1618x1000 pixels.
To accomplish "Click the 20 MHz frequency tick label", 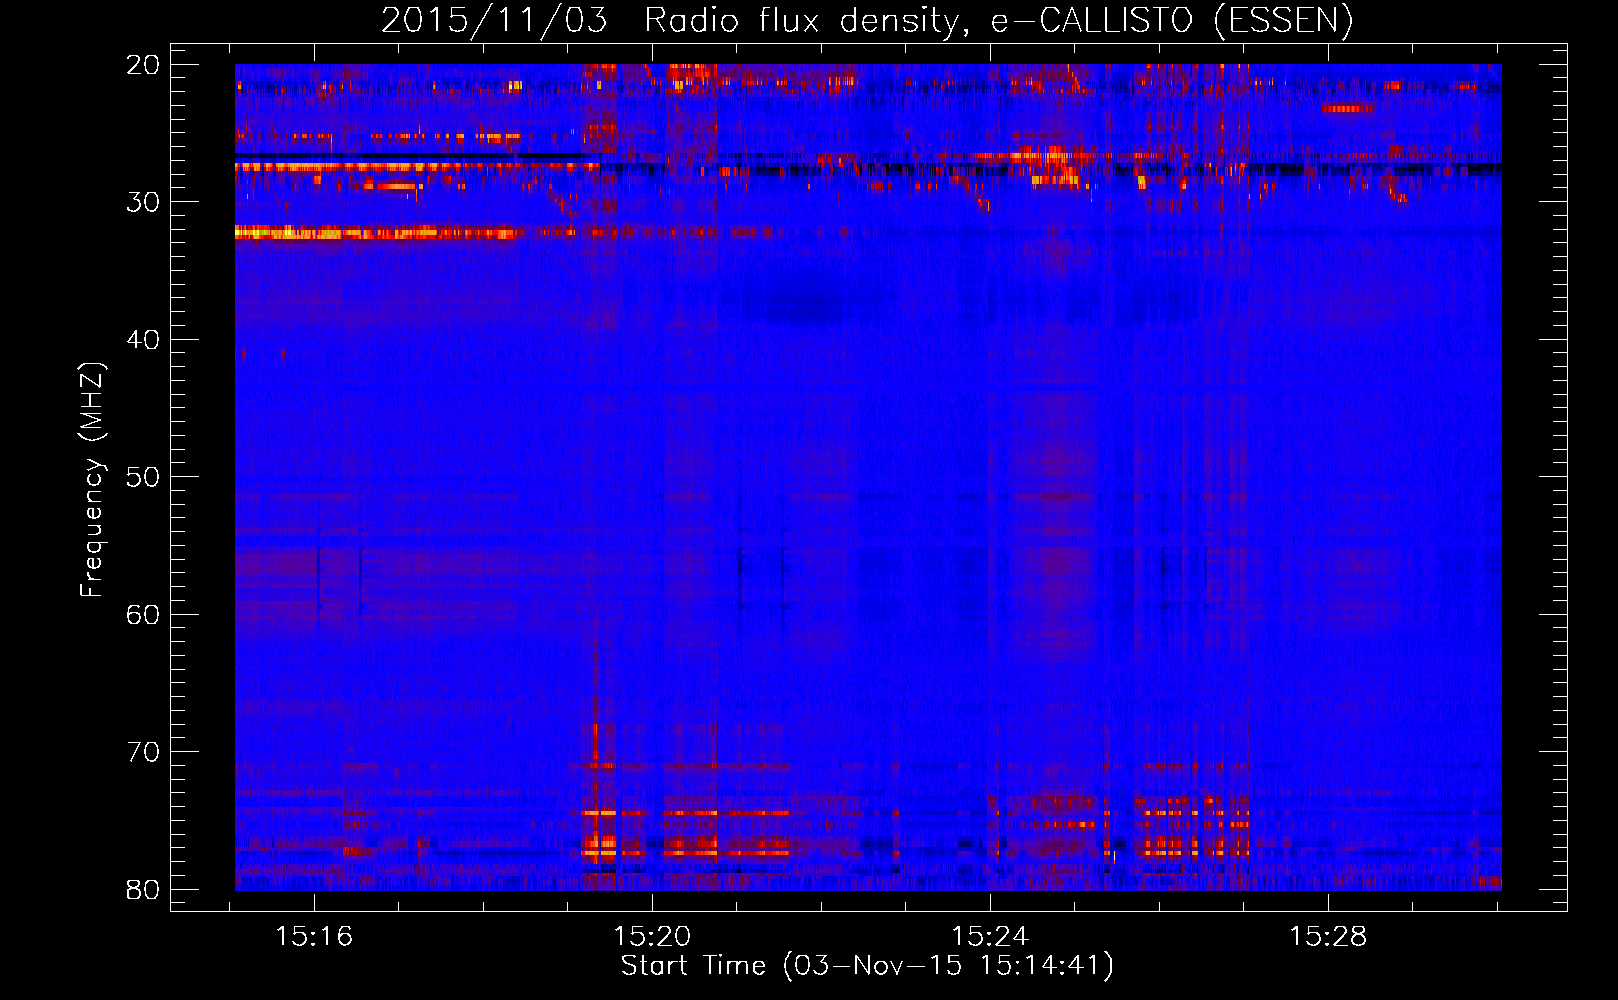I will pos(144,65).
